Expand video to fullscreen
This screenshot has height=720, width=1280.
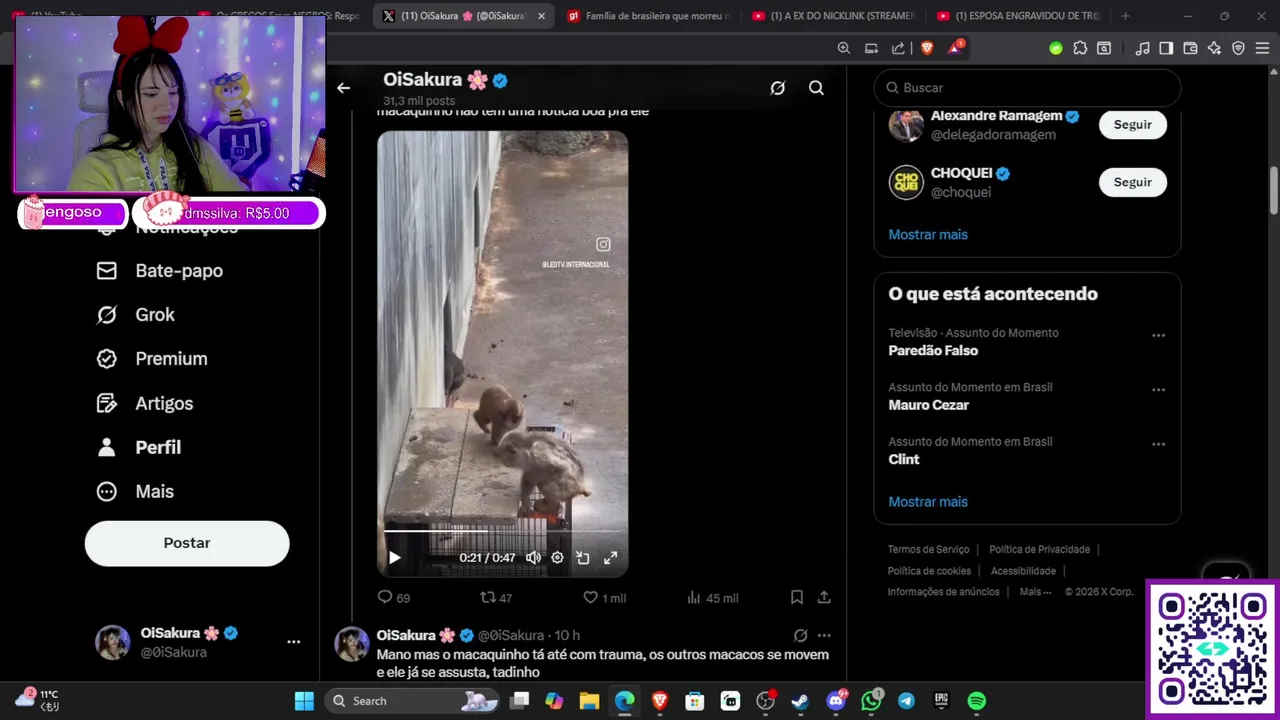pos(611,558)
